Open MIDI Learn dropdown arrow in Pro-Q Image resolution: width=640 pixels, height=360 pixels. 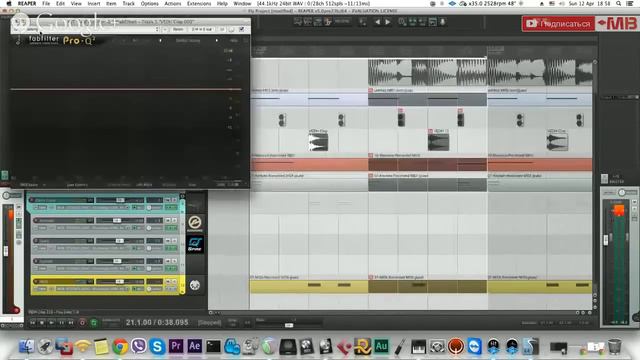click(44, 185)
